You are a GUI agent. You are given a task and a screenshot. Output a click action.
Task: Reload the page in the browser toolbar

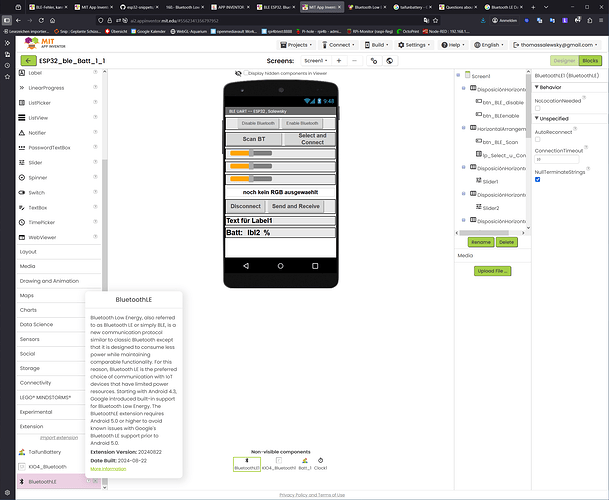(x=41, y=20)
